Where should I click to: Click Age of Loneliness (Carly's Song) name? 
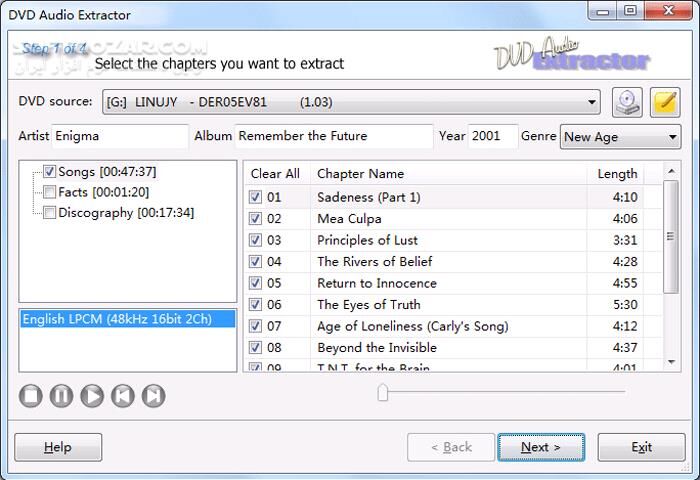413,326
